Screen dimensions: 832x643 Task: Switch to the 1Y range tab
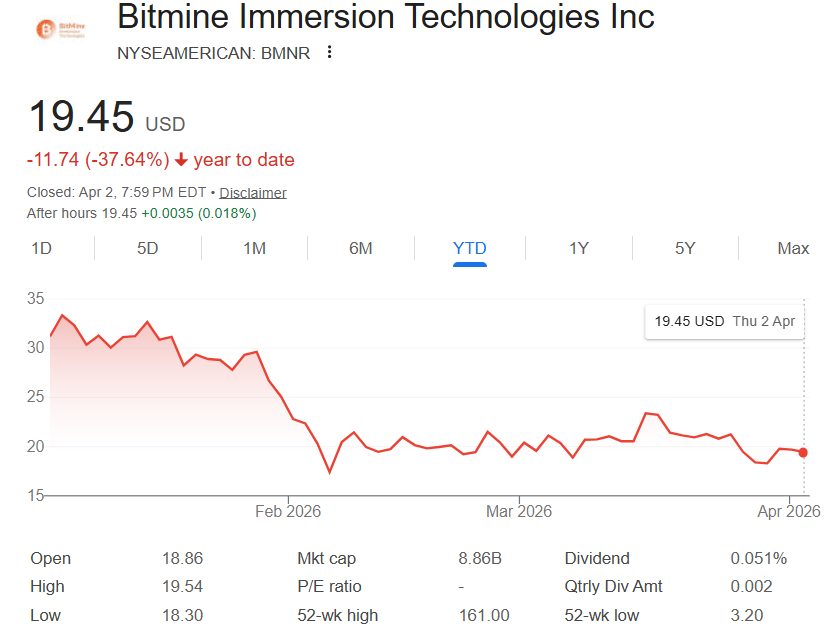point(577,248)
